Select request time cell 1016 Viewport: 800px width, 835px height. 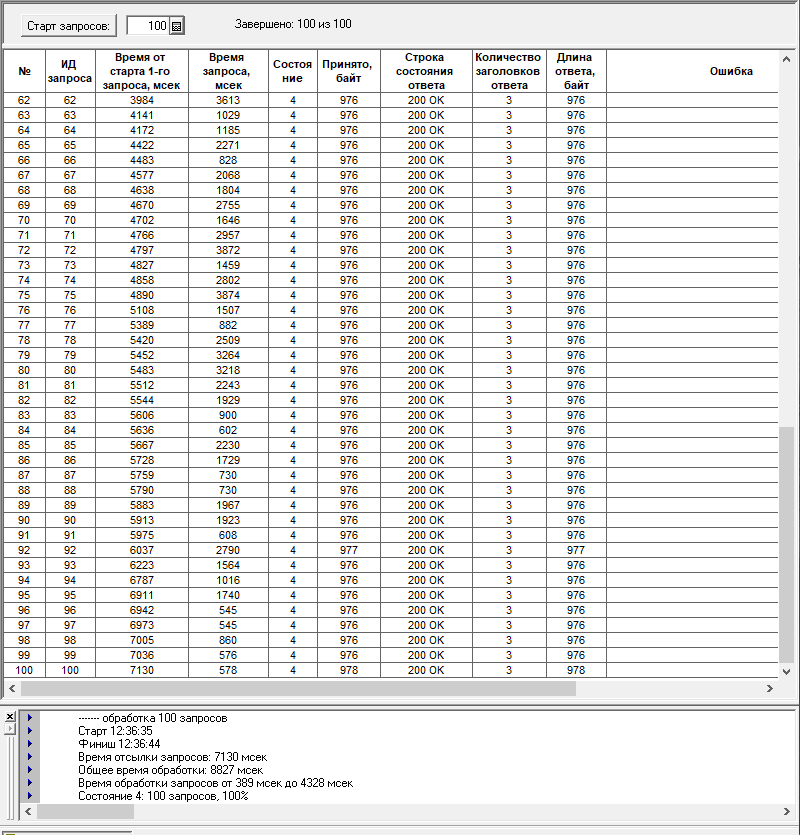coord(228,580)
